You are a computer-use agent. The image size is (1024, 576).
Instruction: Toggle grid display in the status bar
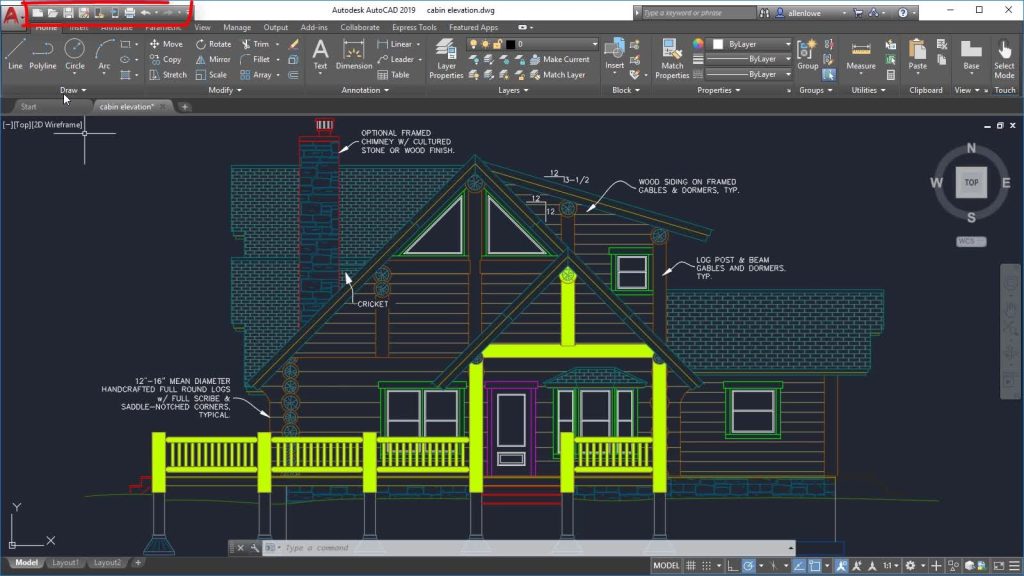click(x=691, y=564)
